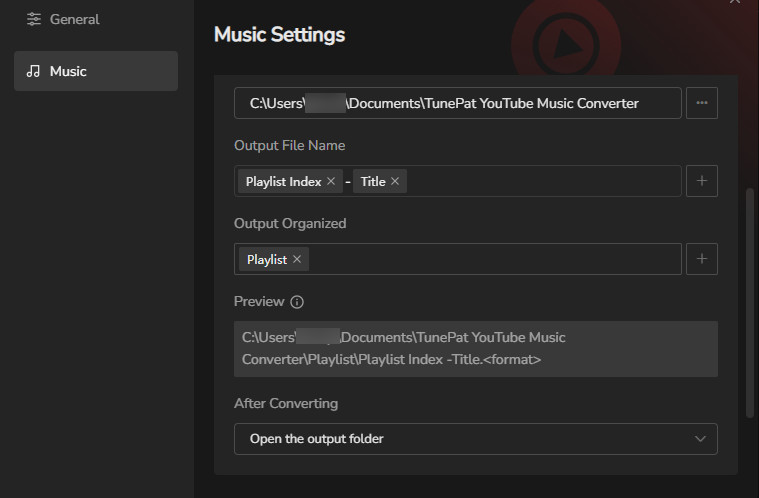Click the settings panel vertical scrollbar
This screenshot has width=759, height=498.
point(749,302)
